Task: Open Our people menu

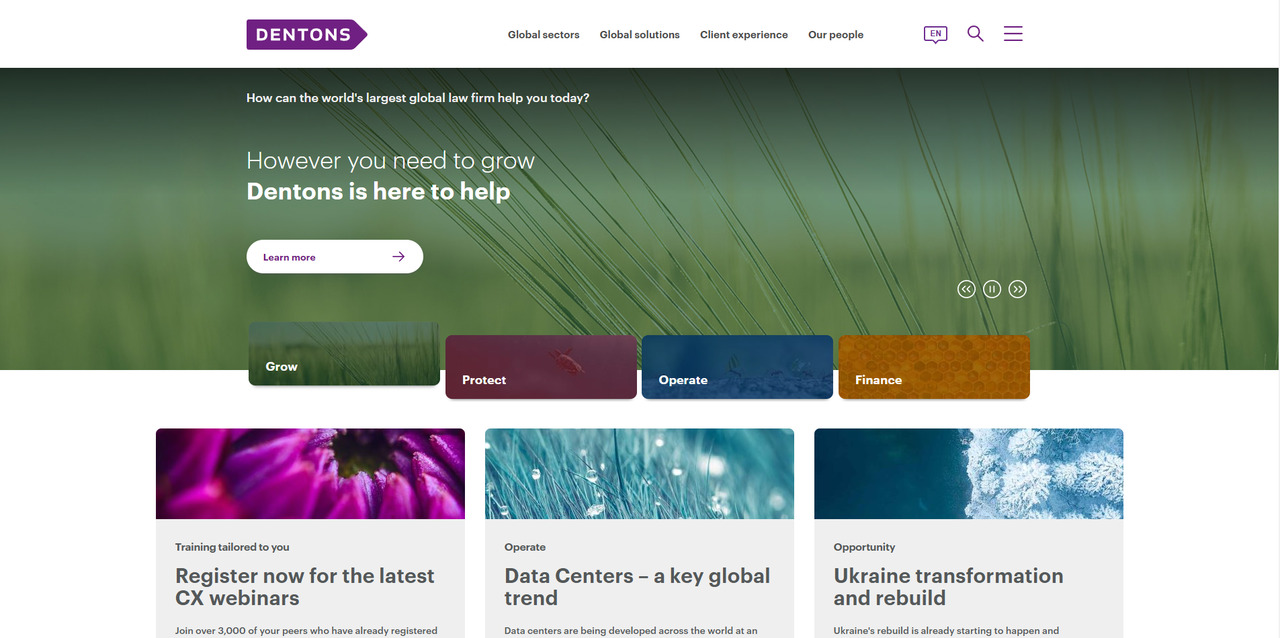Action: pos(836,34)
